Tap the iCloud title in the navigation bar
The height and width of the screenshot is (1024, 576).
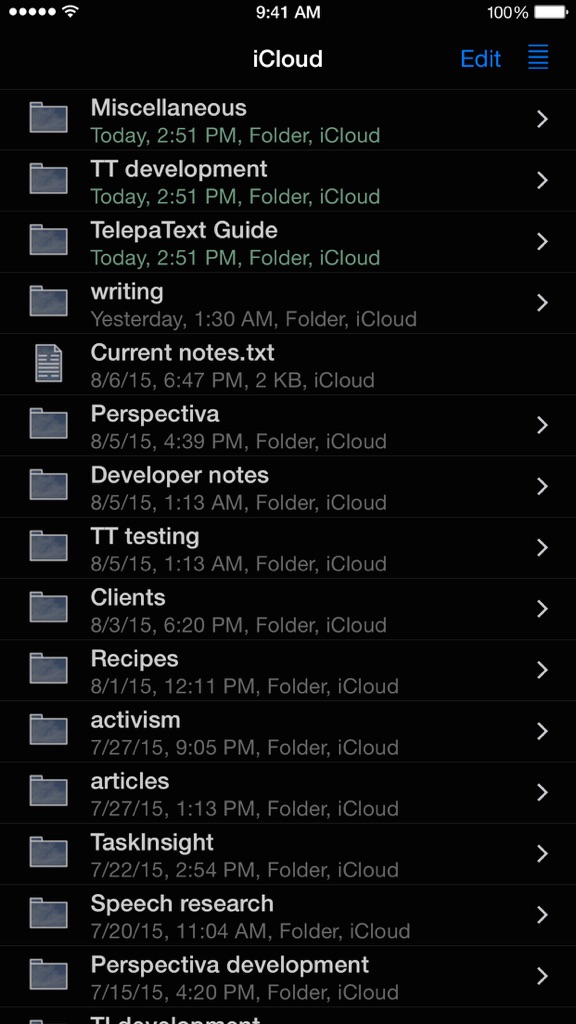[287, 59]
